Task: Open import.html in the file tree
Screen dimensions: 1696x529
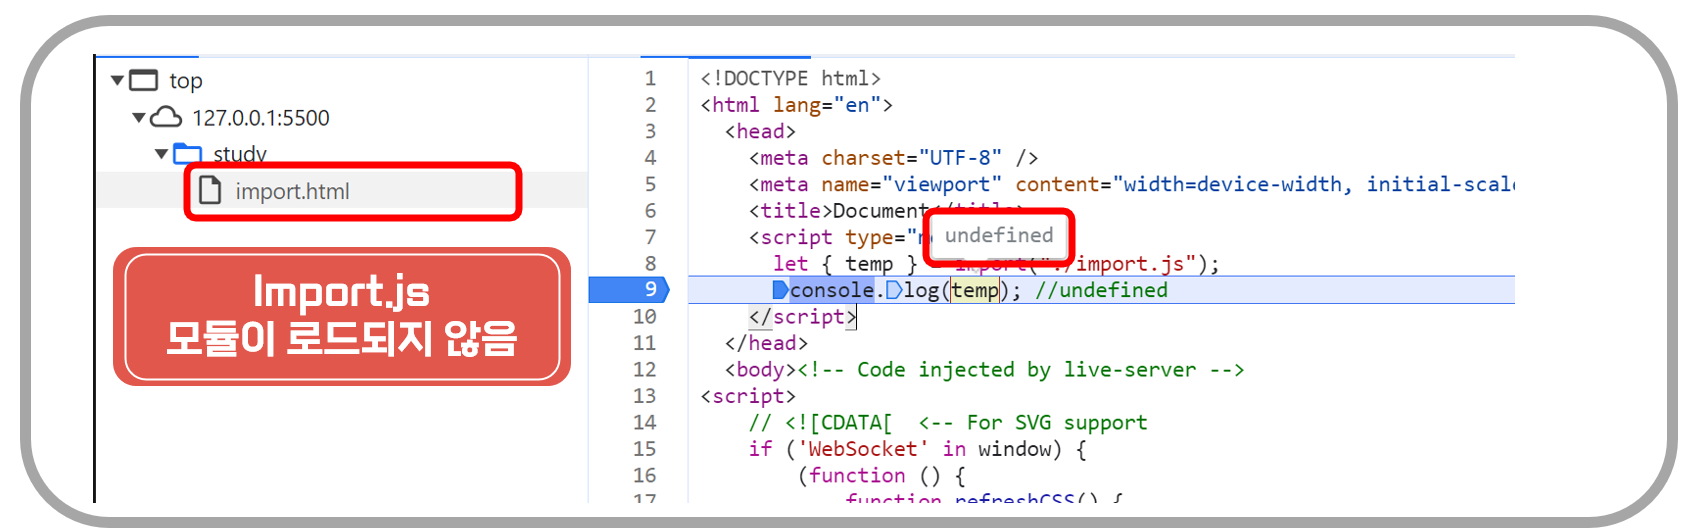Action: 342,190
